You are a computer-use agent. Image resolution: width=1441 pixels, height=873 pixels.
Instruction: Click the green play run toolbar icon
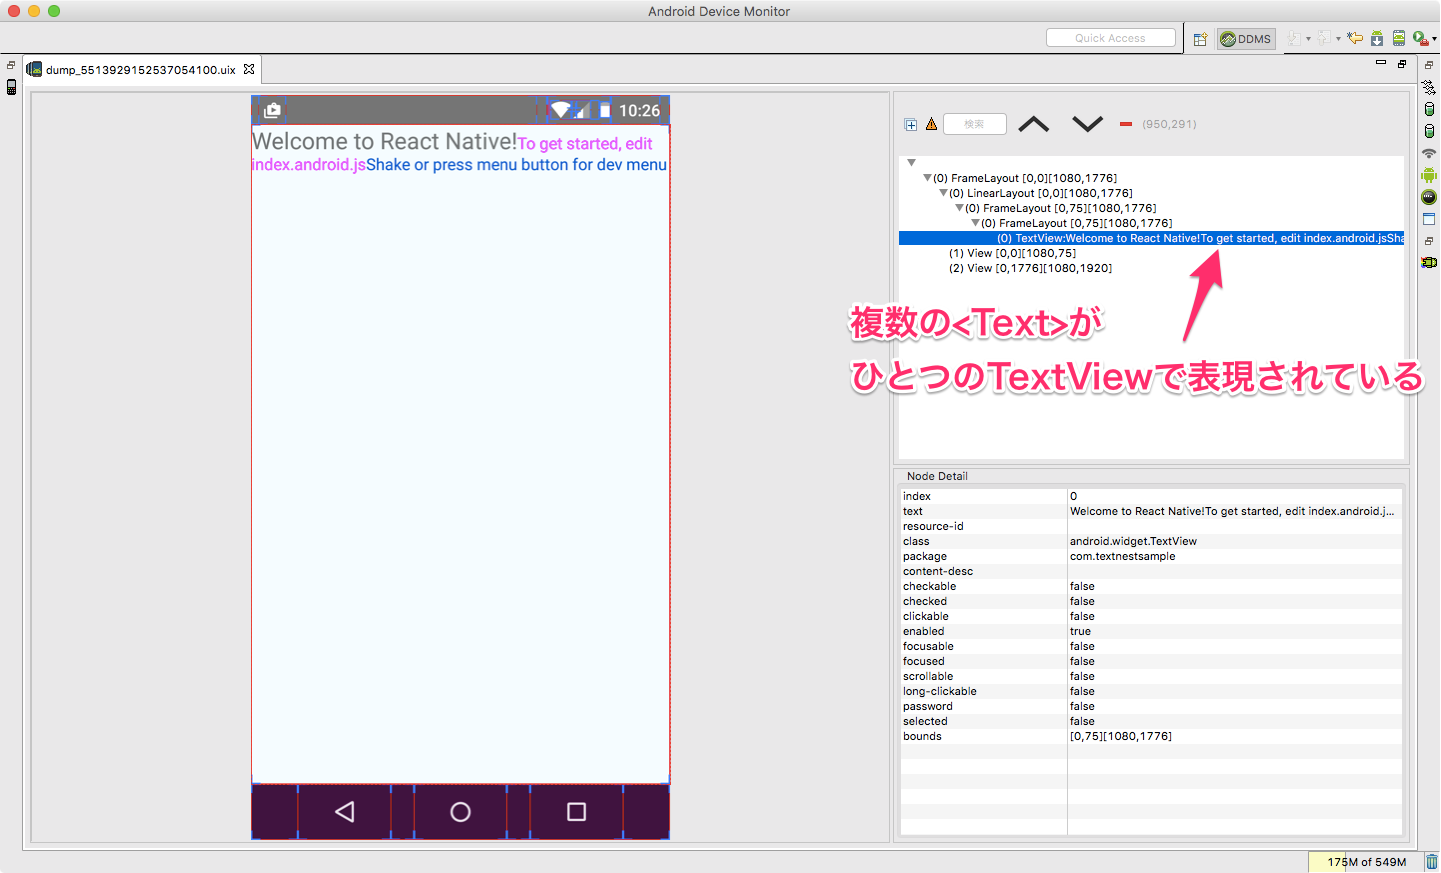(1420, 38)
